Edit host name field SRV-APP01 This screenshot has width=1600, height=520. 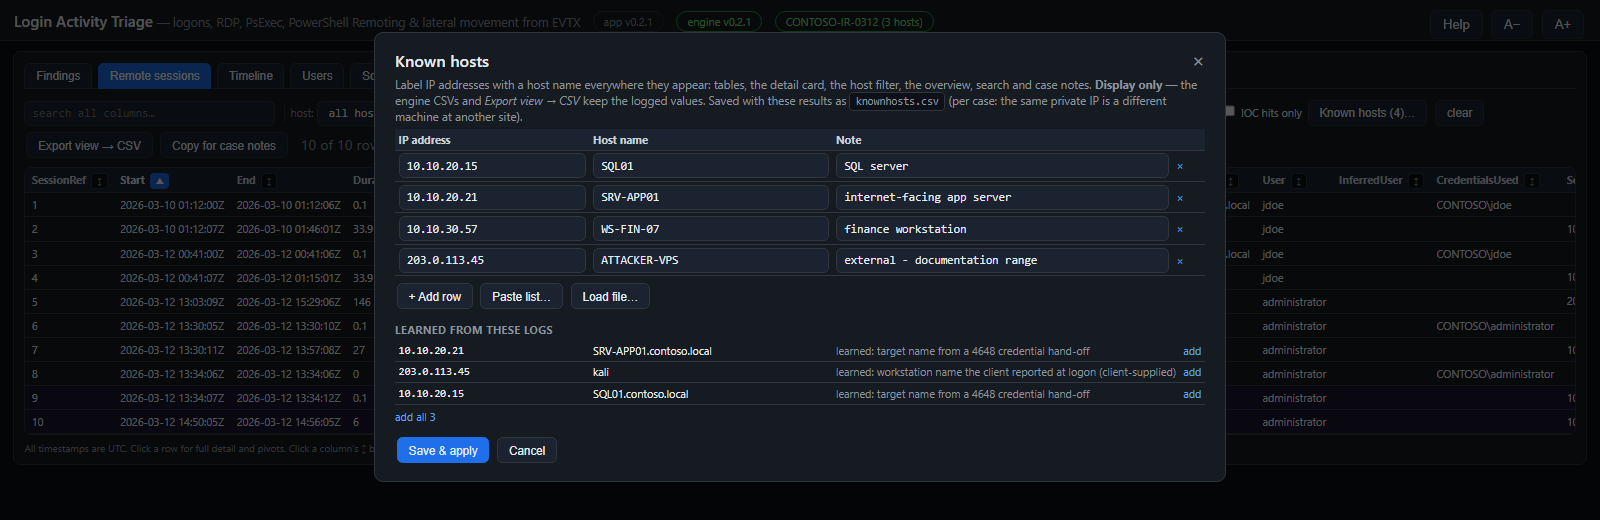point(711,198)
